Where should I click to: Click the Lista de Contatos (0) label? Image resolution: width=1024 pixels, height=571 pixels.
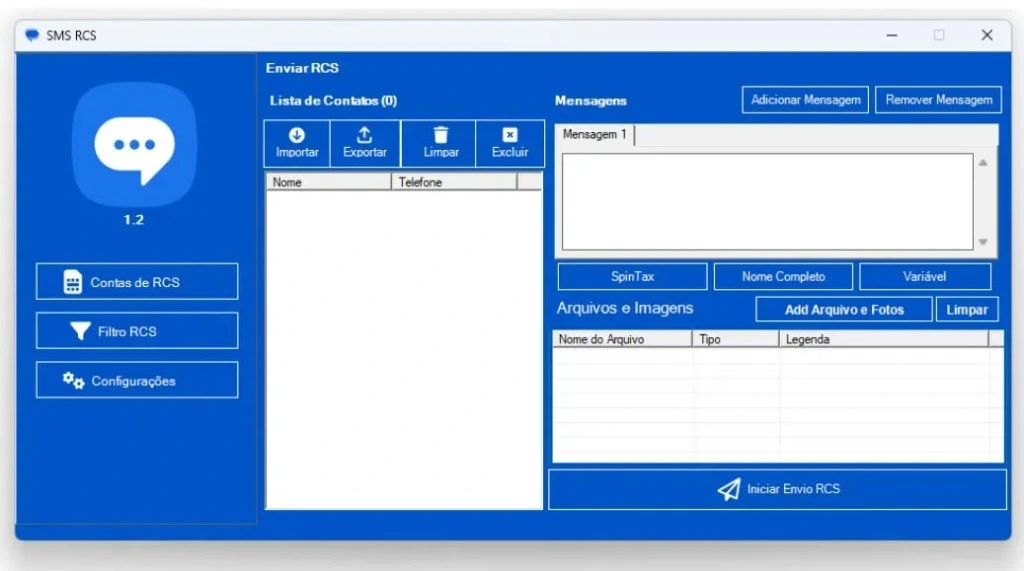(x=333, y=101)
